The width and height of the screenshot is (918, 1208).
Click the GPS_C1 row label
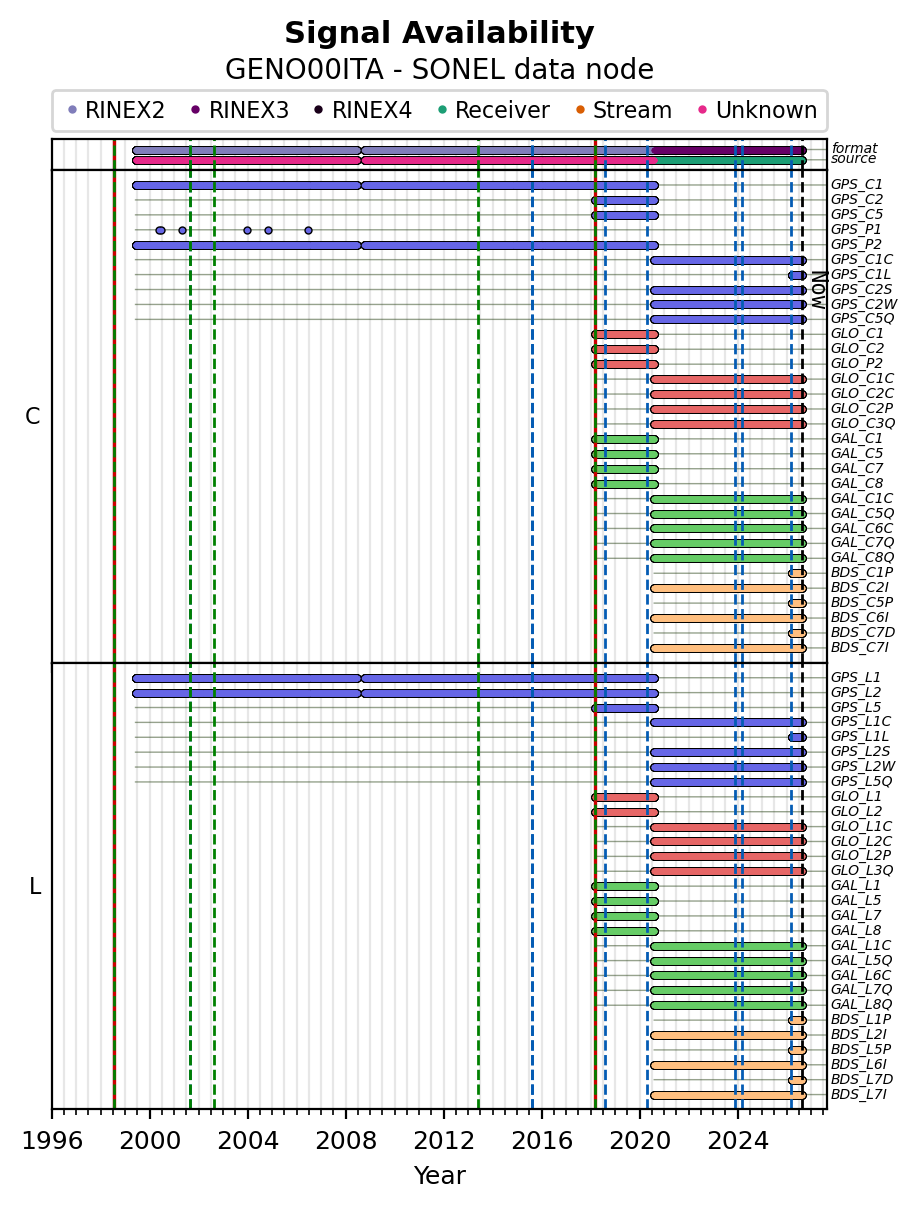point(857,185)
